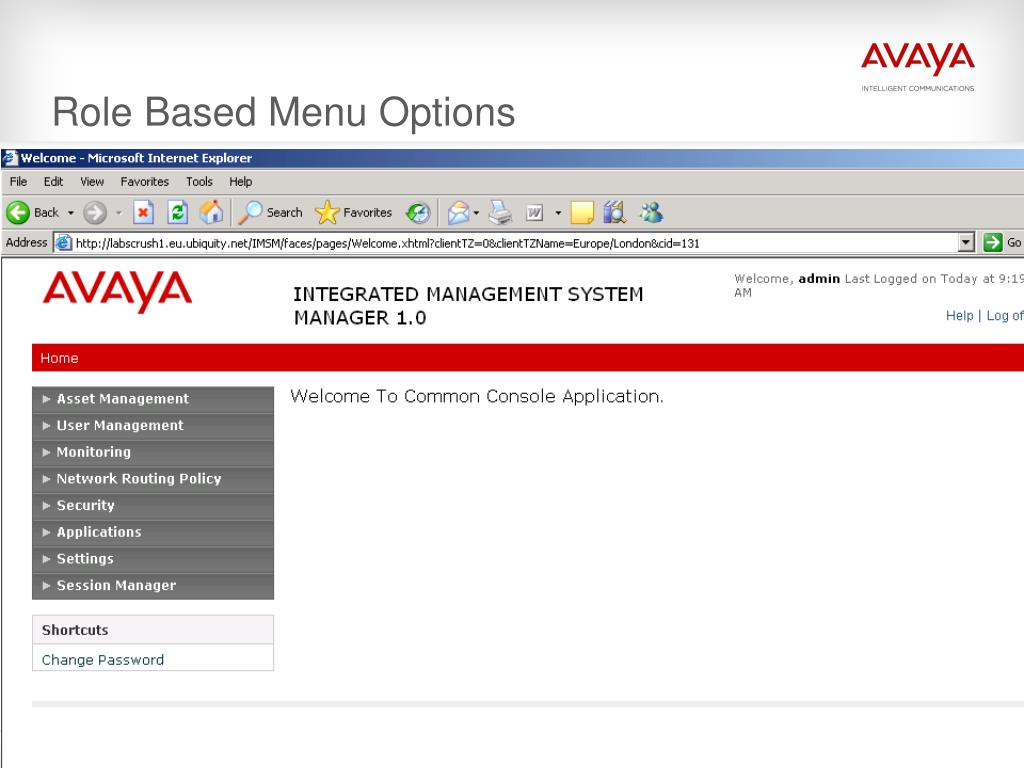Click the Search toolbar label

coord(284,212)
